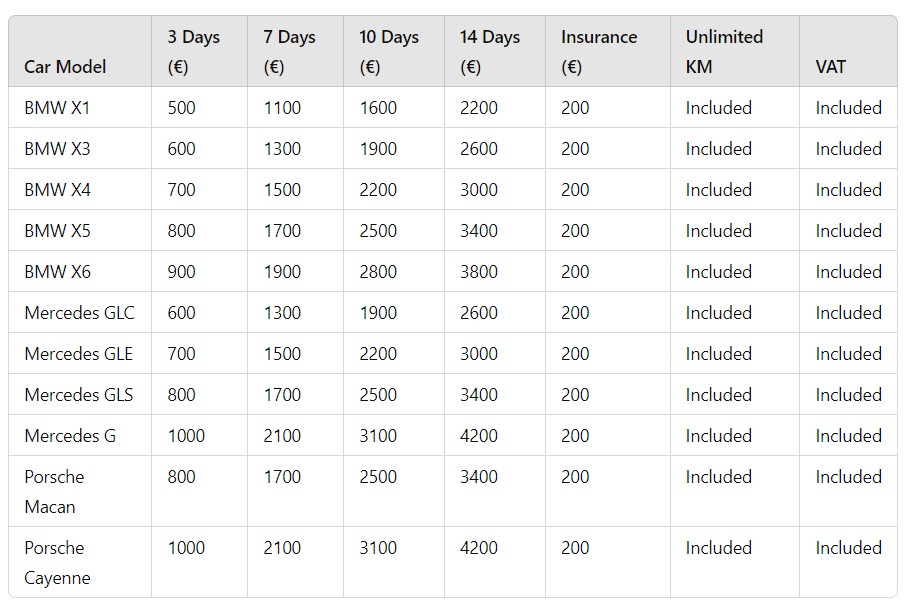Viewport: 915px width, 612px height.
Task: Click the Unlimited KM column header
Action: [x=724, y=51]
